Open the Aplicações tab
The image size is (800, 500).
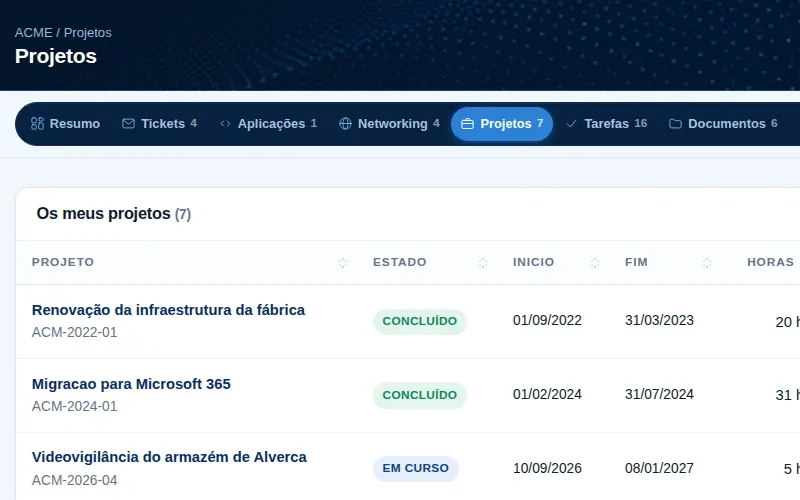click(x=268, y=124)
